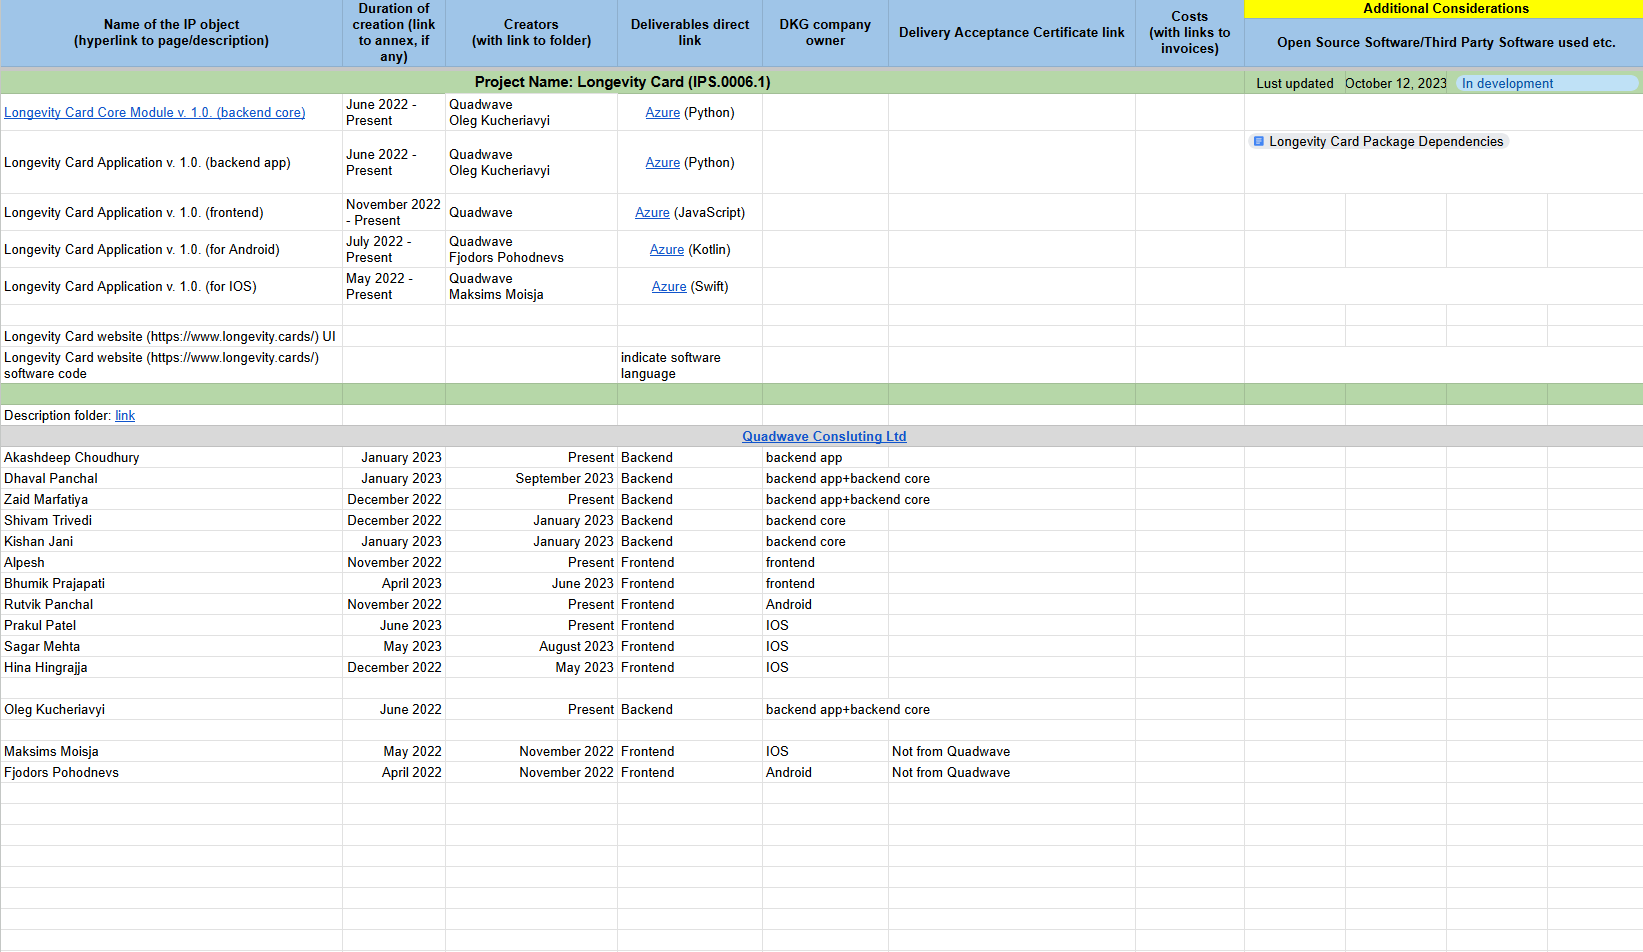Follow the Azure link for Swift

tap(668, 287)
